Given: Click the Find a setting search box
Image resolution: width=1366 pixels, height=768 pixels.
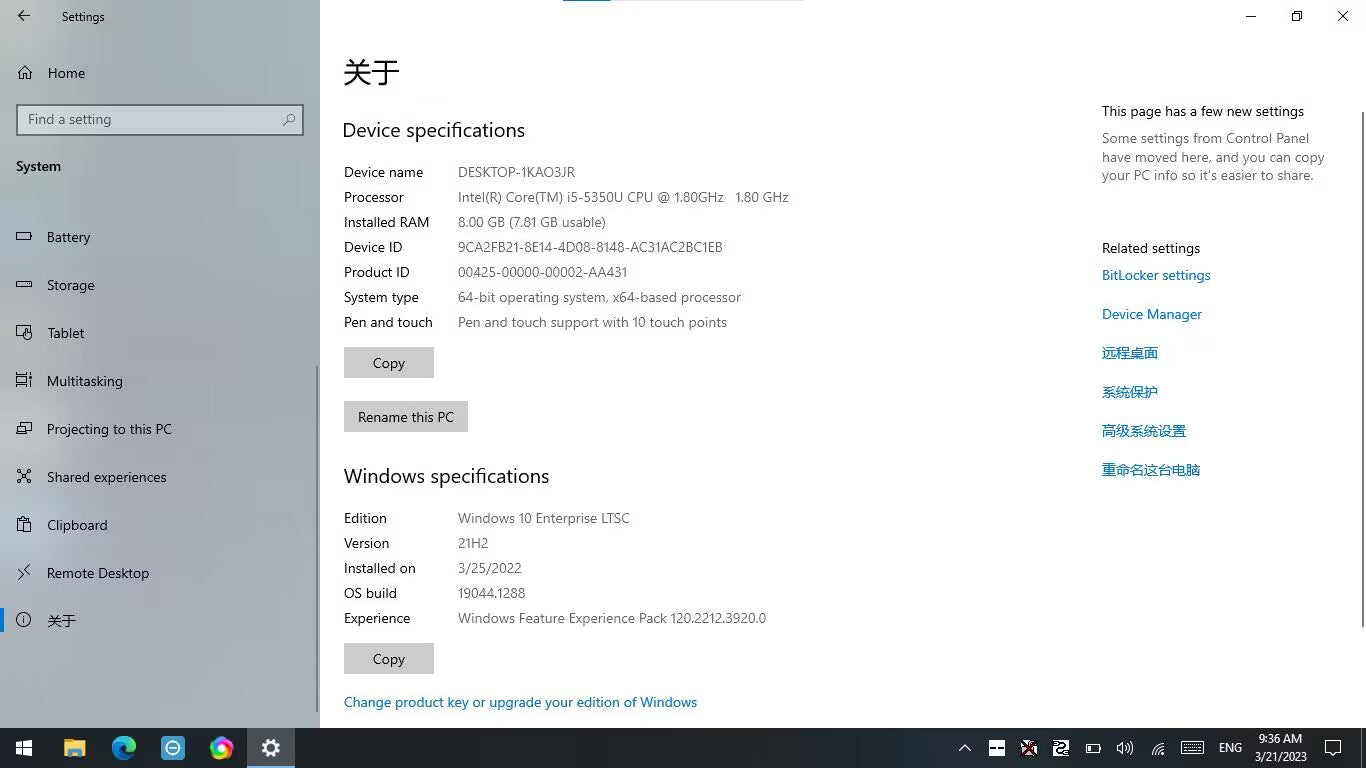Looking at the screenshot, I should [x=160, y=119].
